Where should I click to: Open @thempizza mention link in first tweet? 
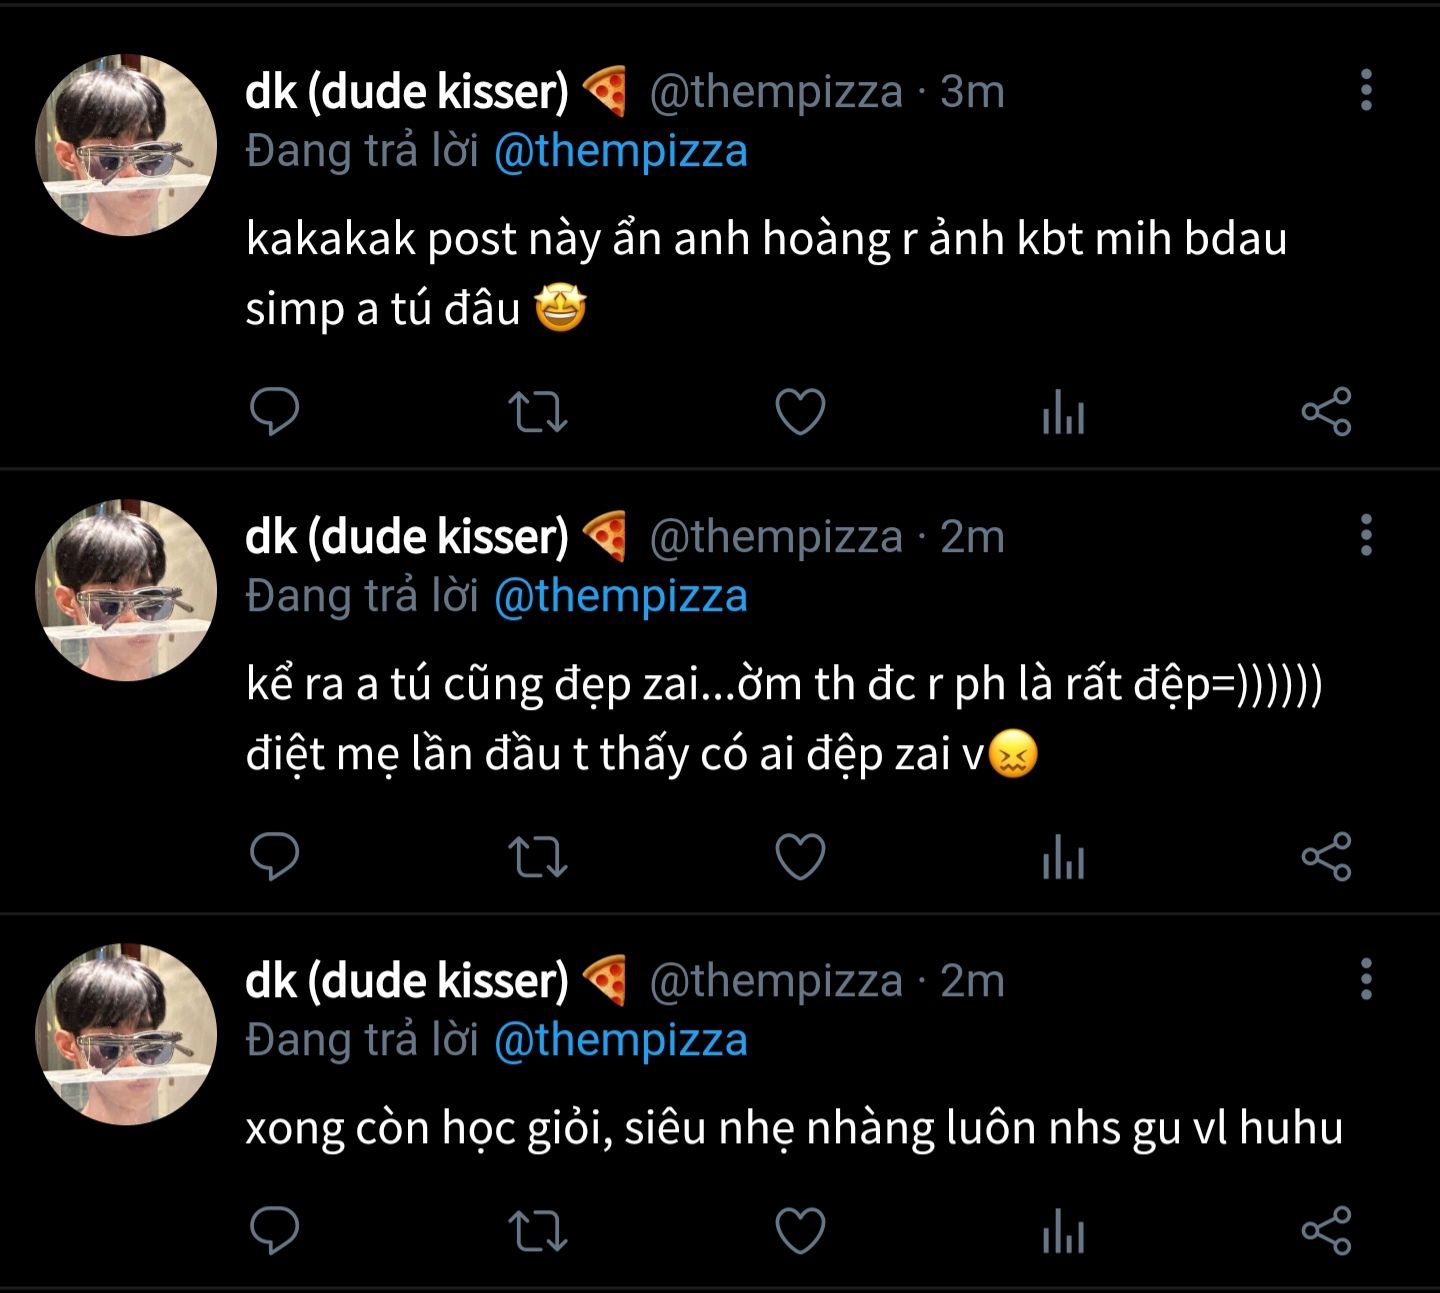pyautogui.click(x=621, y=152)
